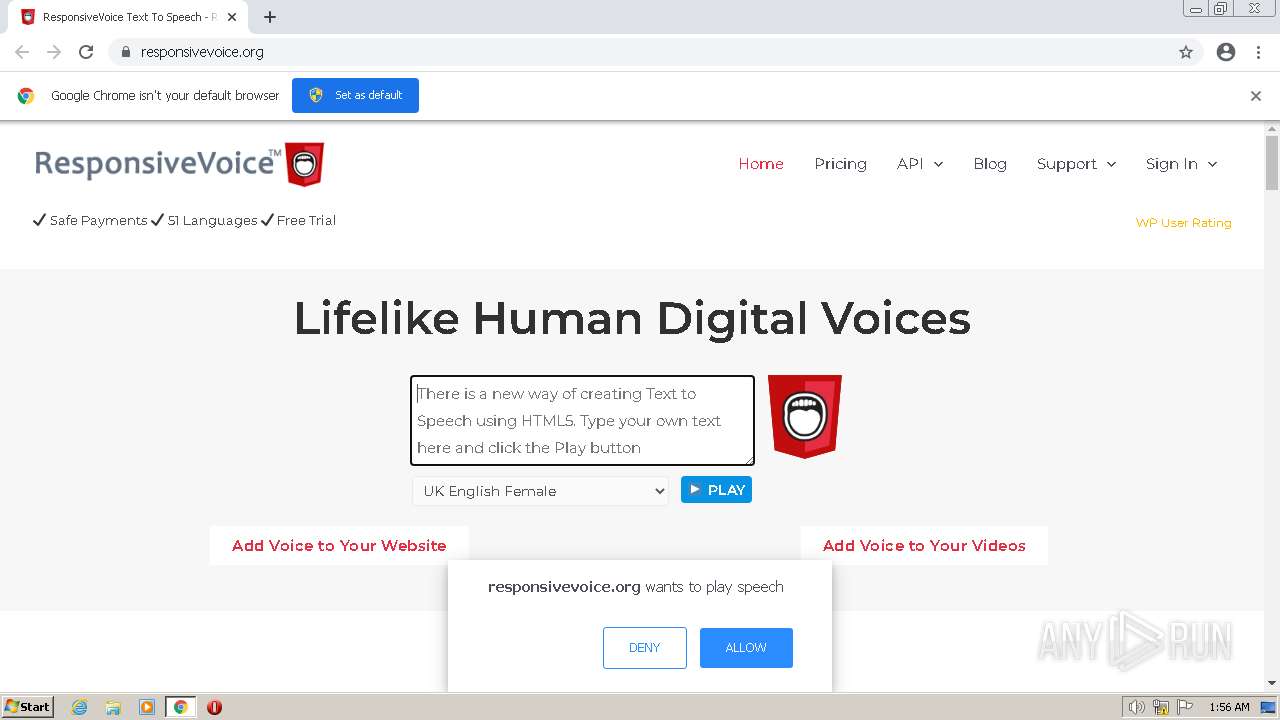Open a new tab with plus
The image size is (1280, 720).
coord(270,17)
